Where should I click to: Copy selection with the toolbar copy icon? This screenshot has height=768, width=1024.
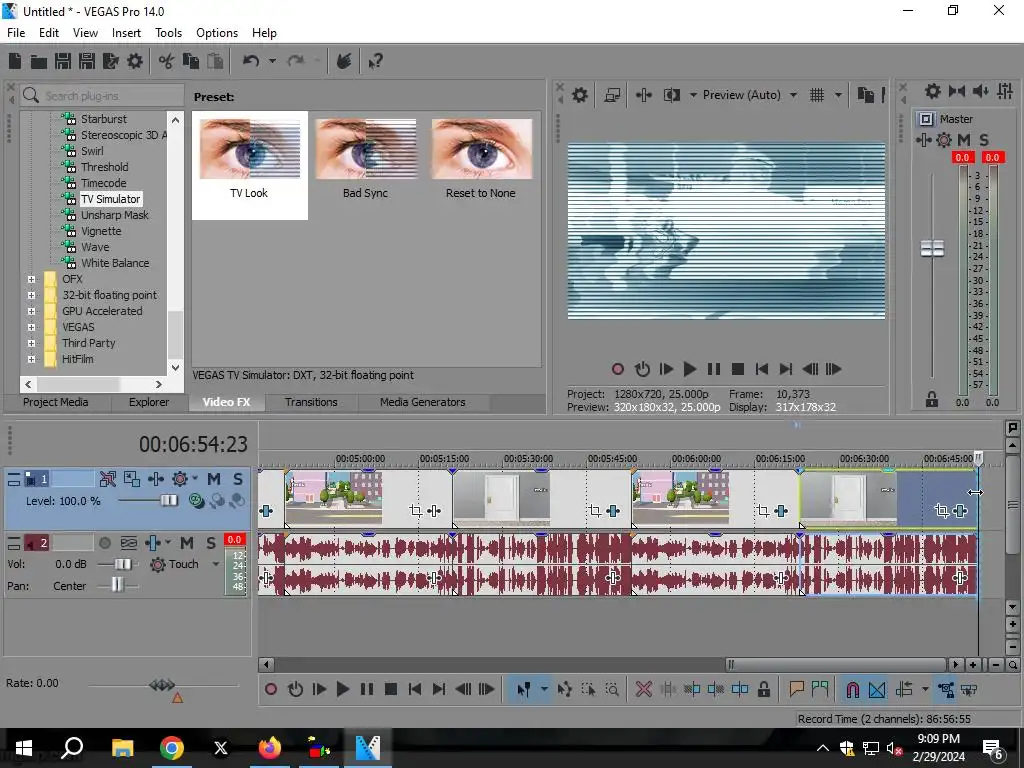pyautogui.click(x=191, y=61)
